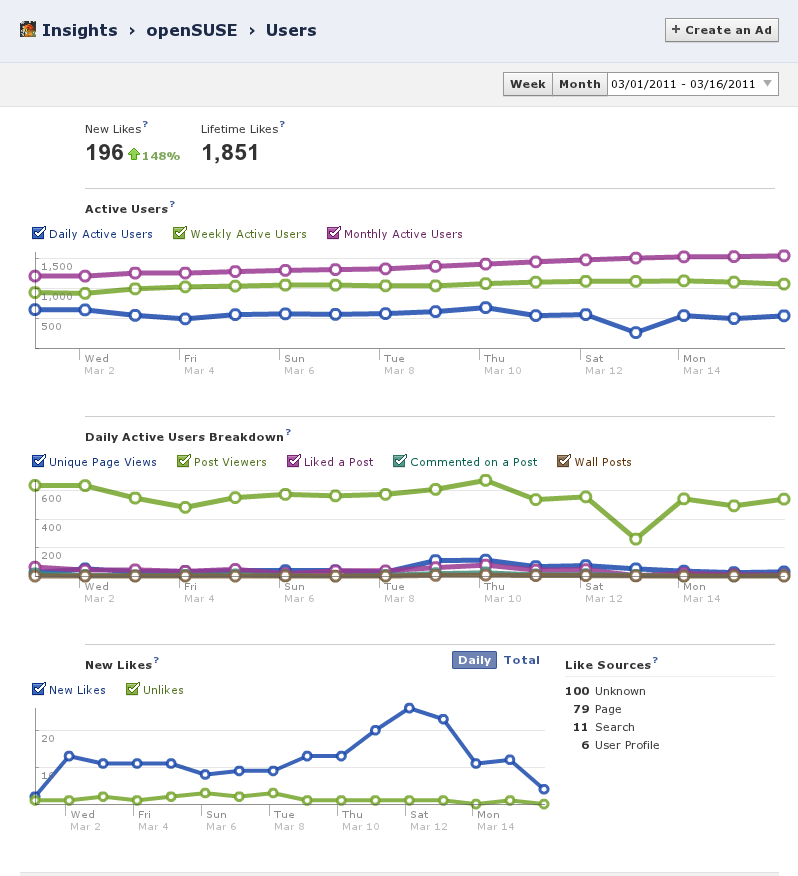Hide the Post Viewers series

(x=183, y=462)
